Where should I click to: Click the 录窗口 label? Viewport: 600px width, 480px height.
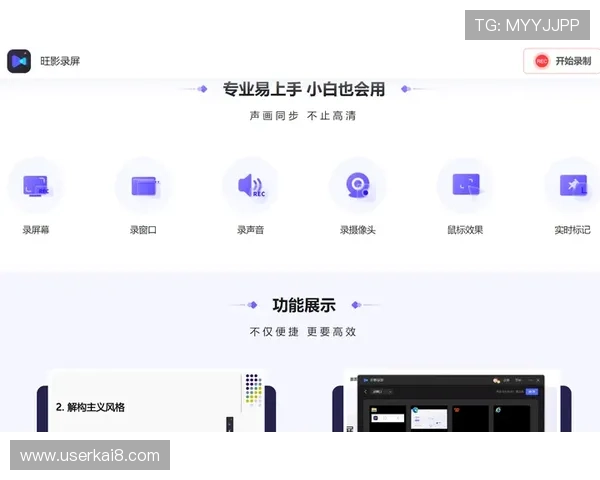tap(143, 230)
